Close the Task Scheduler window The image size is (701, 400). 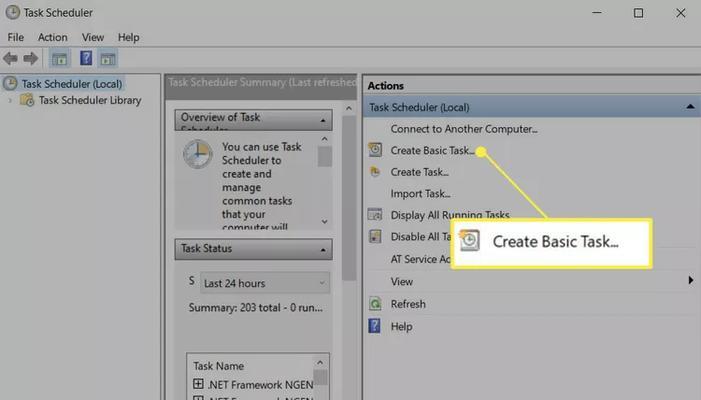680,13
